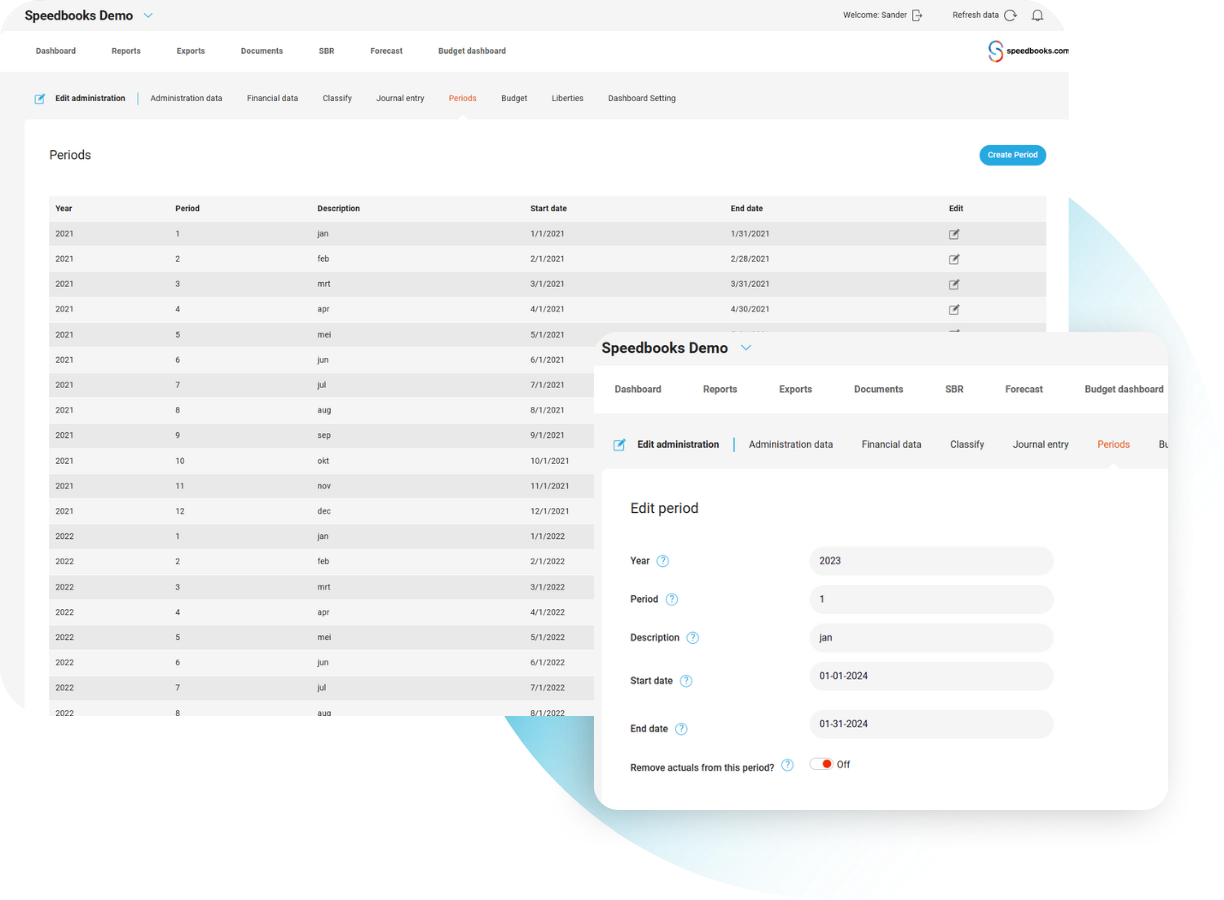
Task: Click the Year column header
Action: 64,209
